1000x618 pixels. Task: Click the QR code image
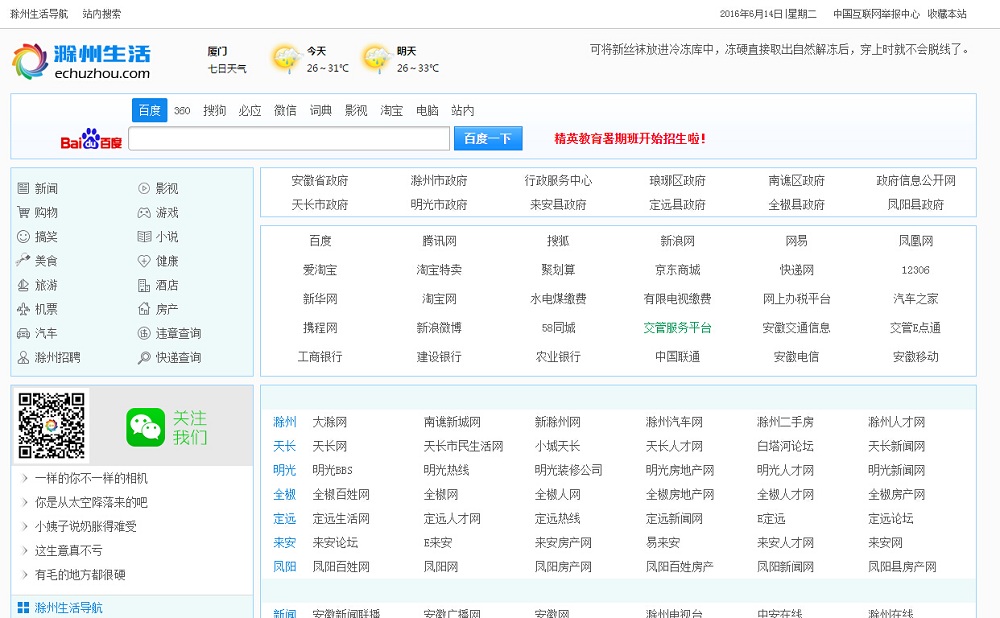click(51, 425)
